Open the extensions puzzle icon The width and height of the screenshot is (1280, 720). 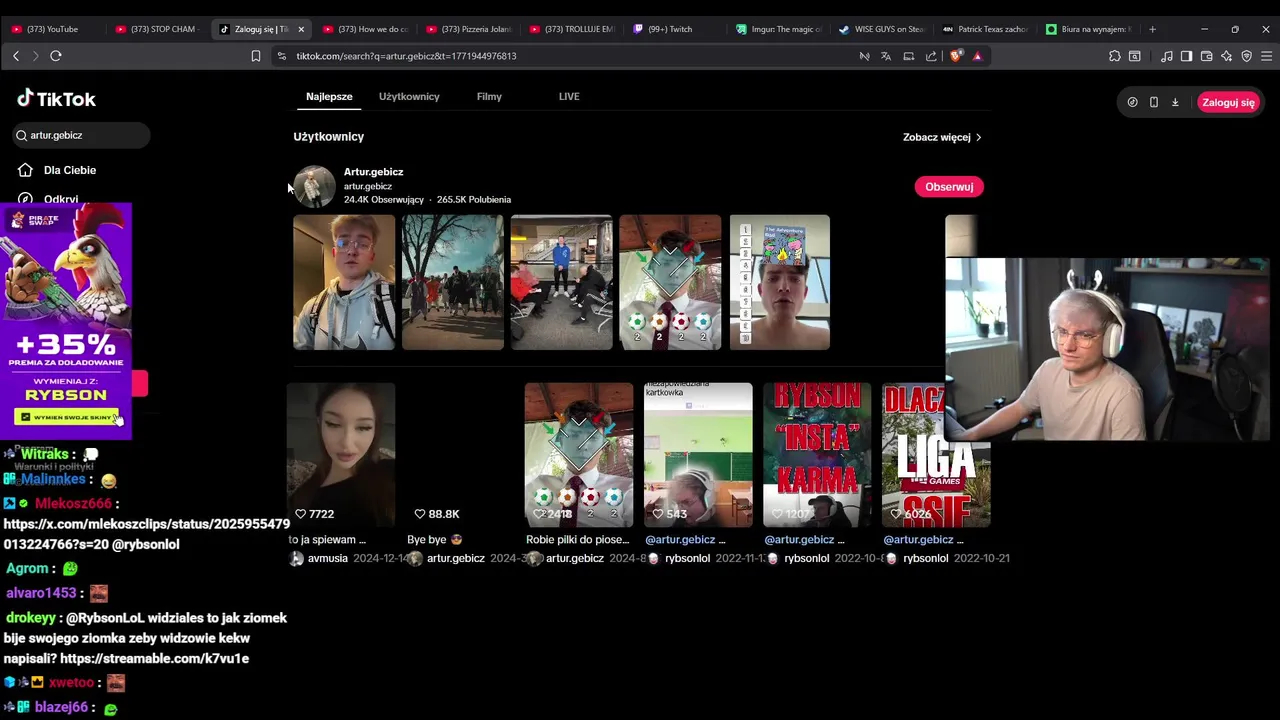(x=1115, y=56)
